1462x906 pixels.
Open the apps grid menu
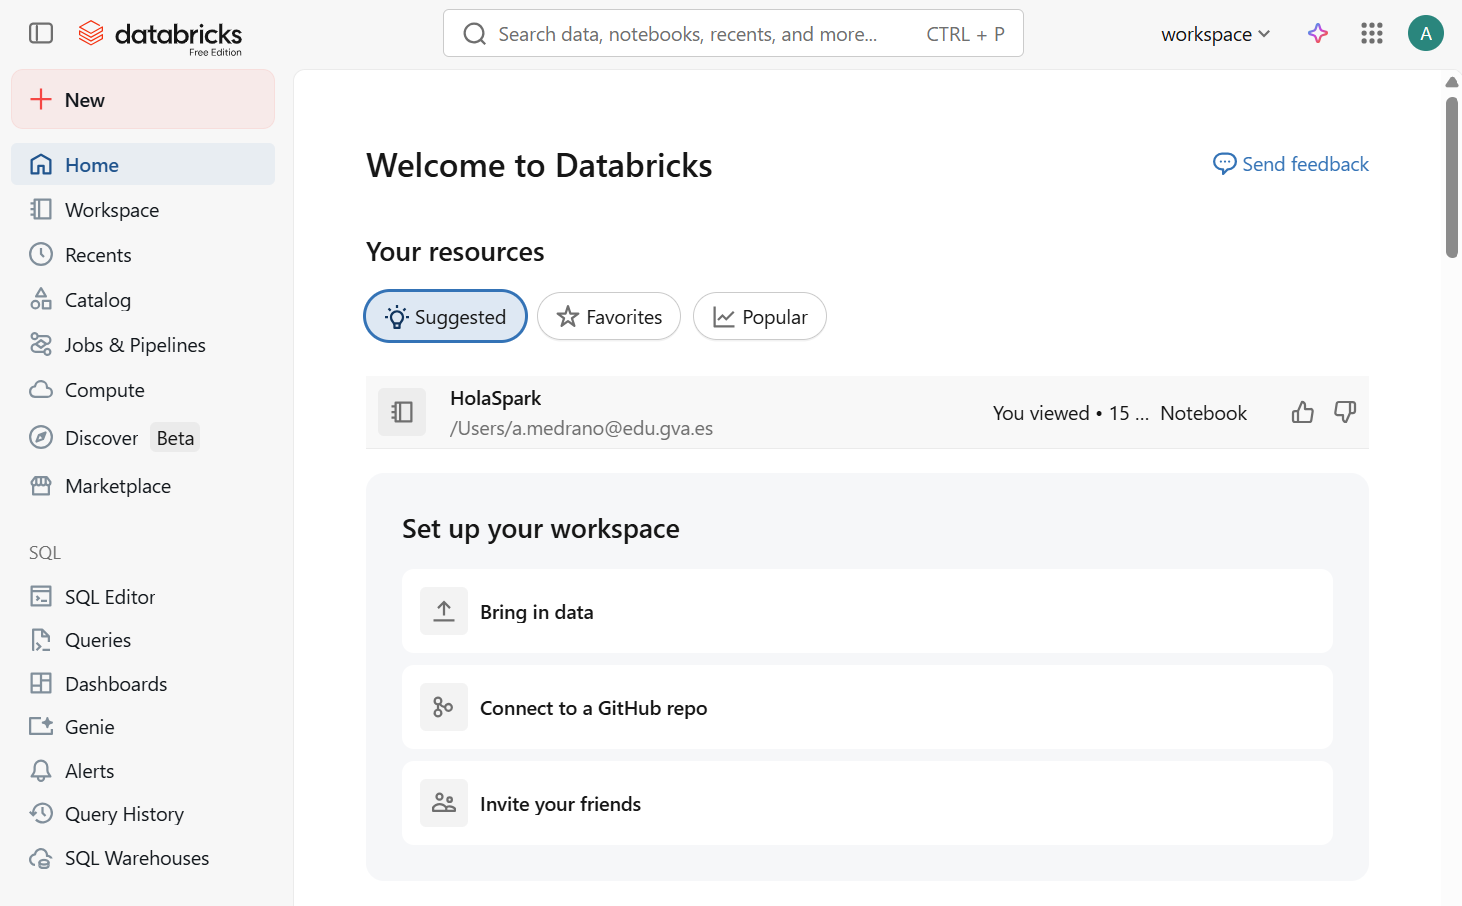1372,33
